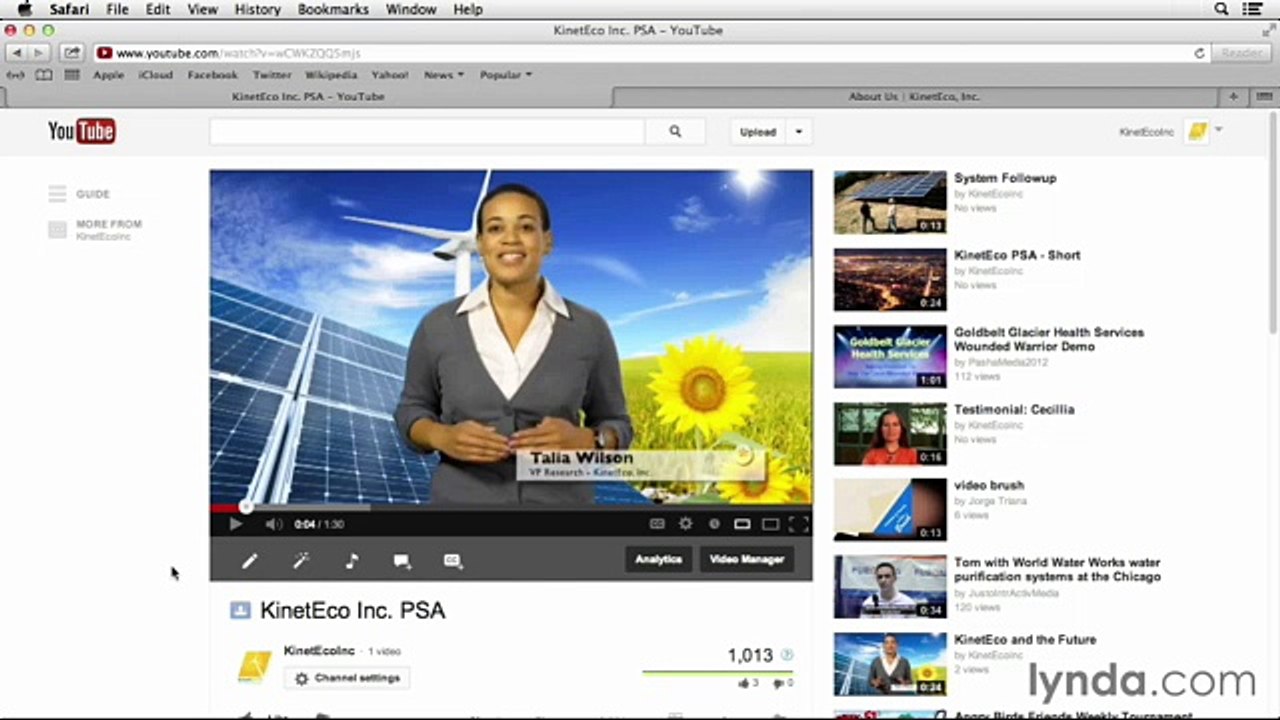Switch to the About Us KinetEco tab
The width and height of the screenshot is (1280, 720).
pos(914,97)
